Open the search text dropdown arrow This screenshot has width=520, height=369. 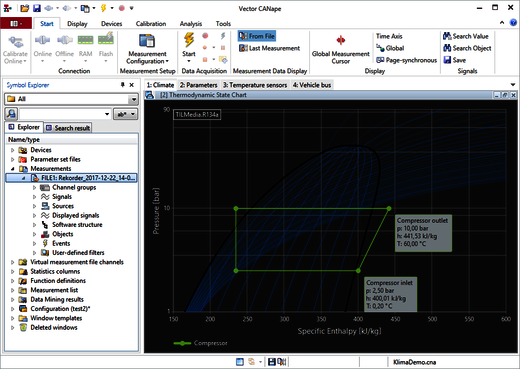click(x=107, y=114)
